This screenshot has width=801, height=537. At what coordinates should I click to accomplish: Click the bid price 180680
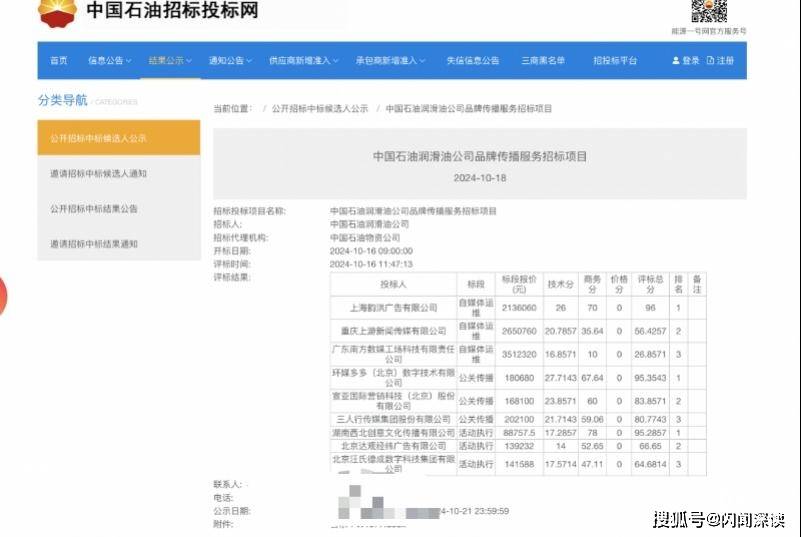click(519, 378)
